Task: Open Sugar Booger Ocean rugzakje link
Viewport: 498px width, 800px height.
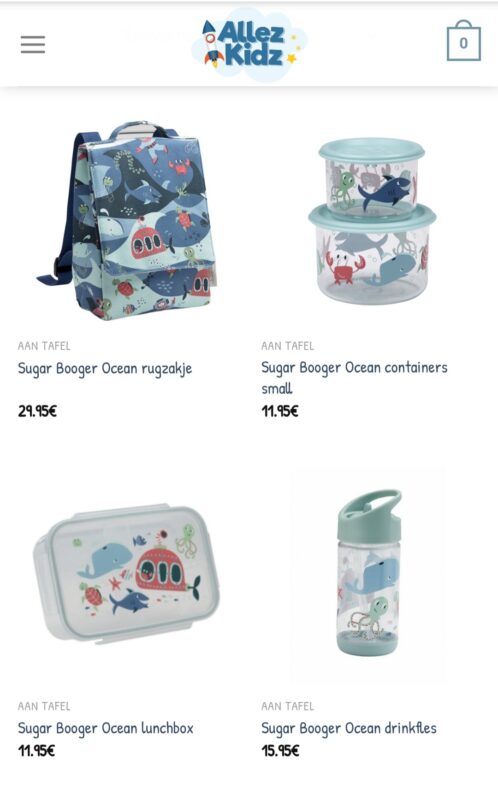Action: 105,368
